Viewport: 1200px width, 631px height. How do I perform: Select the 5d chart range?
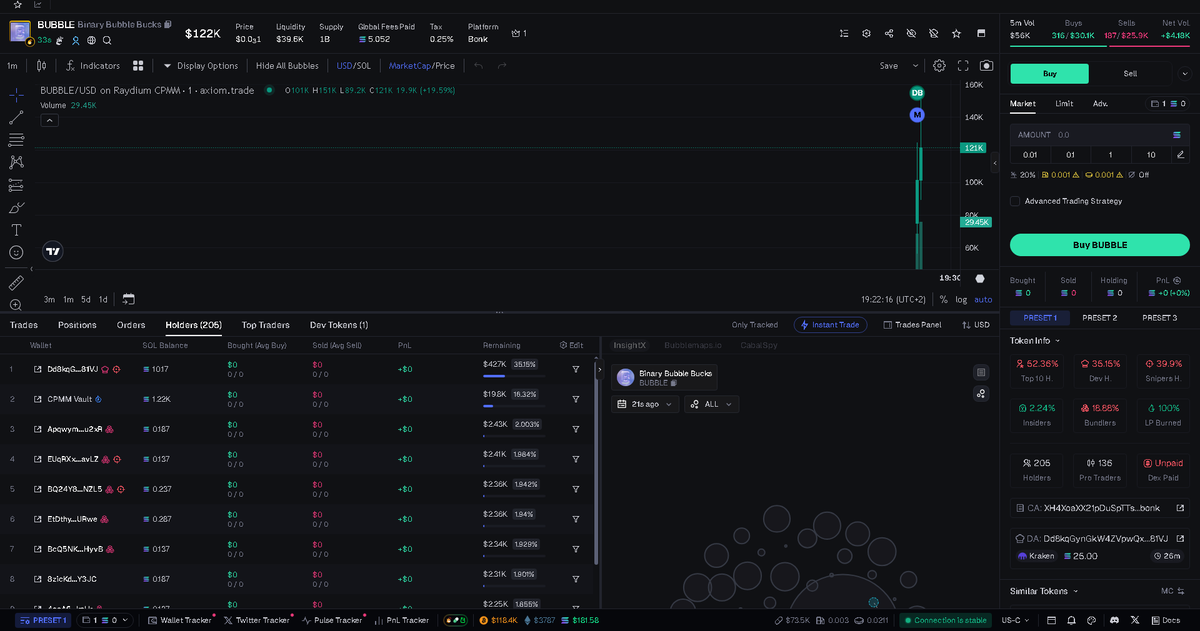[86, 299]
